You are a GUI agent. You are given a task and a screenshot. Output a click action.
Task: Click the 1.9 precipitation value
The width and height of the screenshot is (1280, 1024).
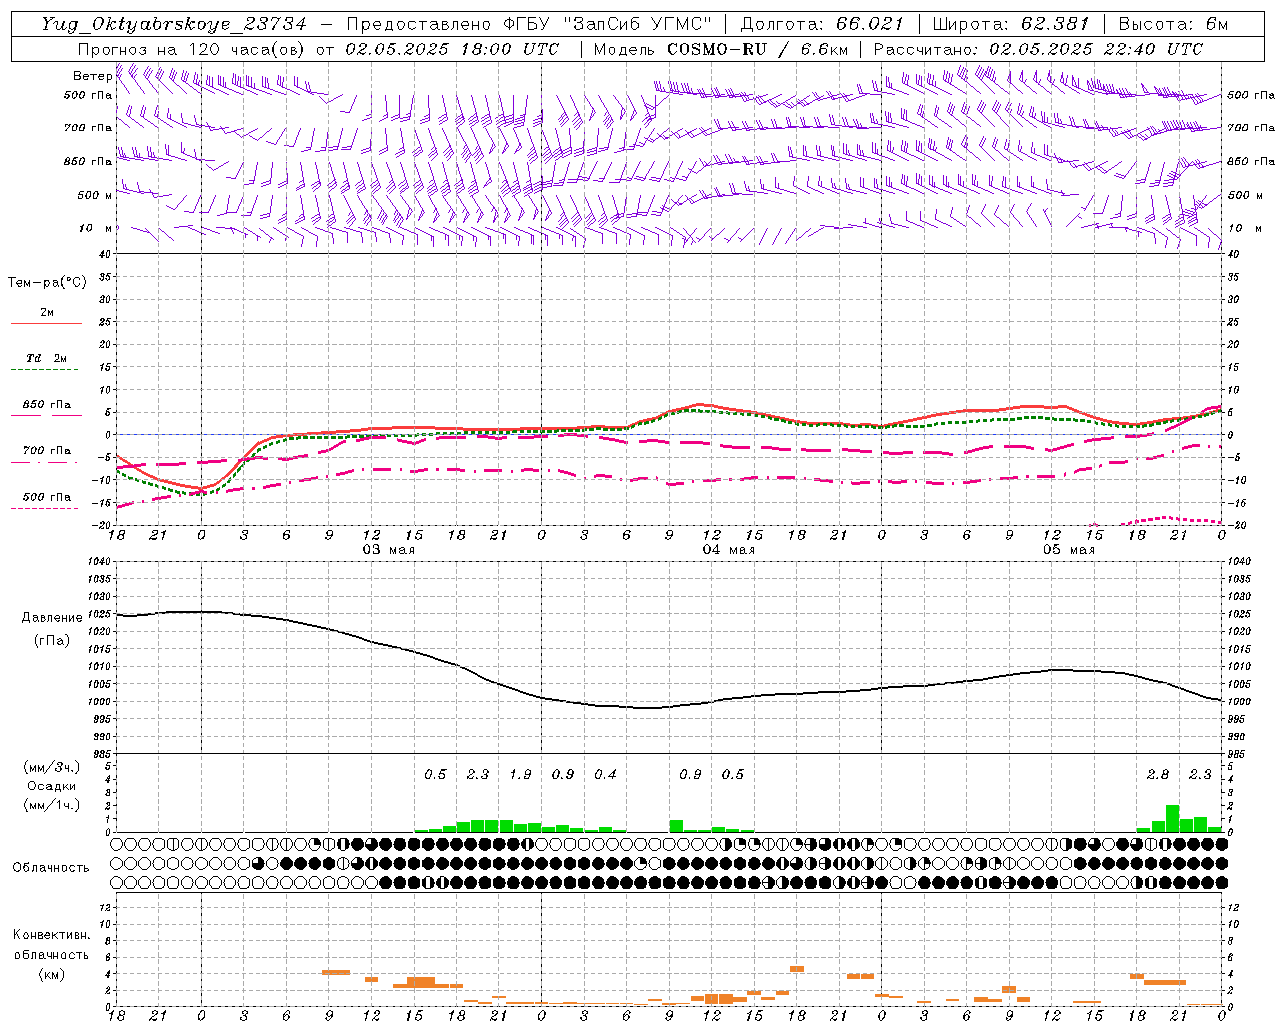[520, 774]
